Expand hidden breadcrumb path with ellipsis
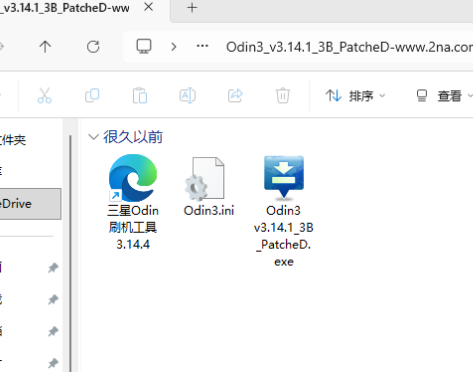Viewport: 473px width, 372px height. click(x=202, y=46)
